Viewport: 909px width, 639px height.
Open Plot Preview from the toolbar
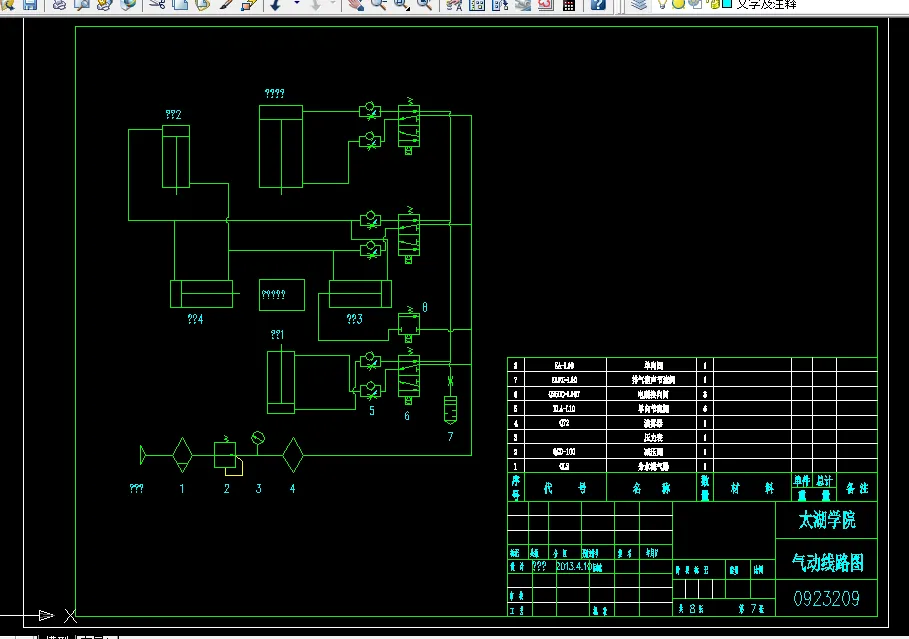coord(82,5)
